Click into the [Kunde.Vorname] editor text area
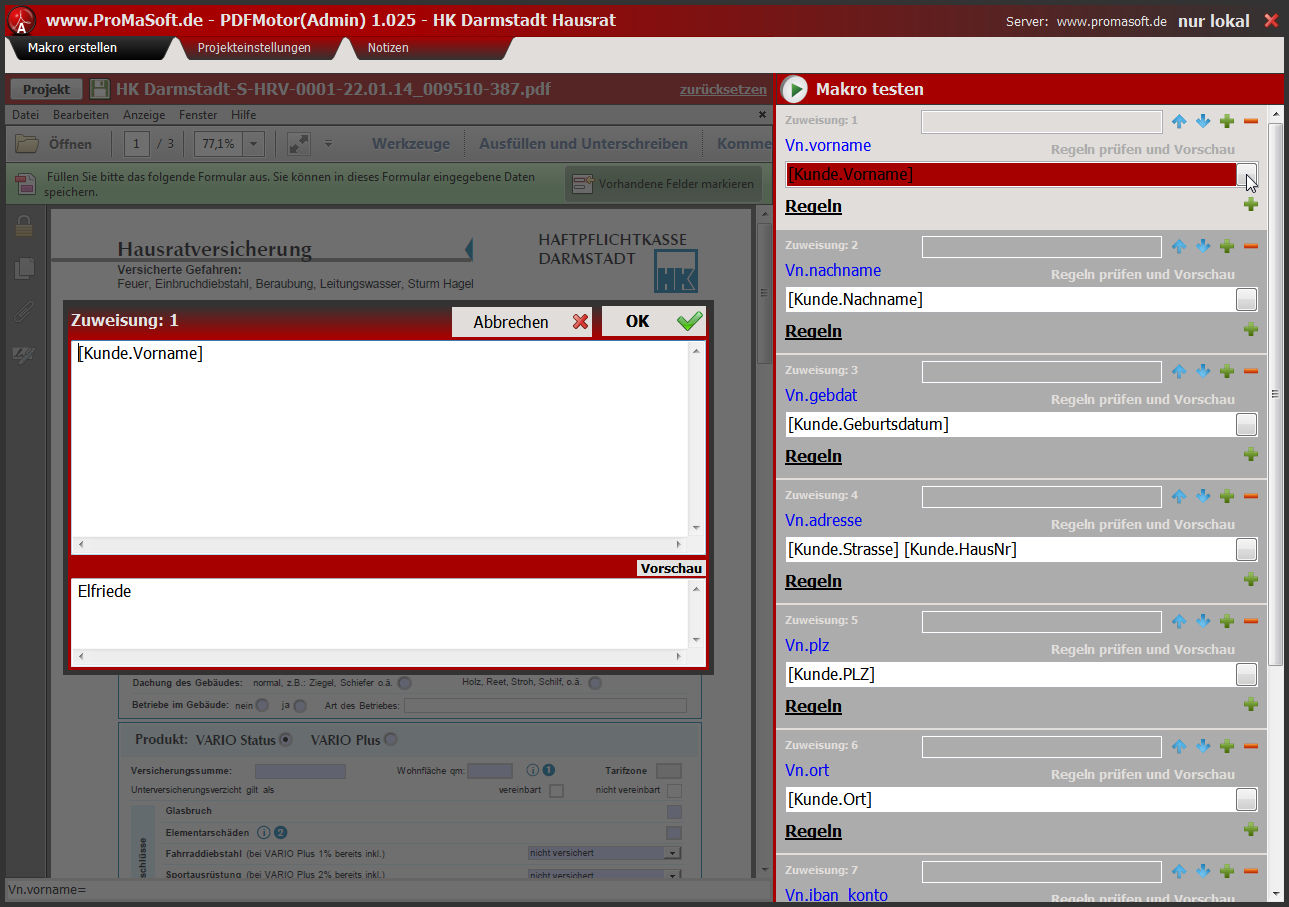1289x907 pixels. point(380,438)
